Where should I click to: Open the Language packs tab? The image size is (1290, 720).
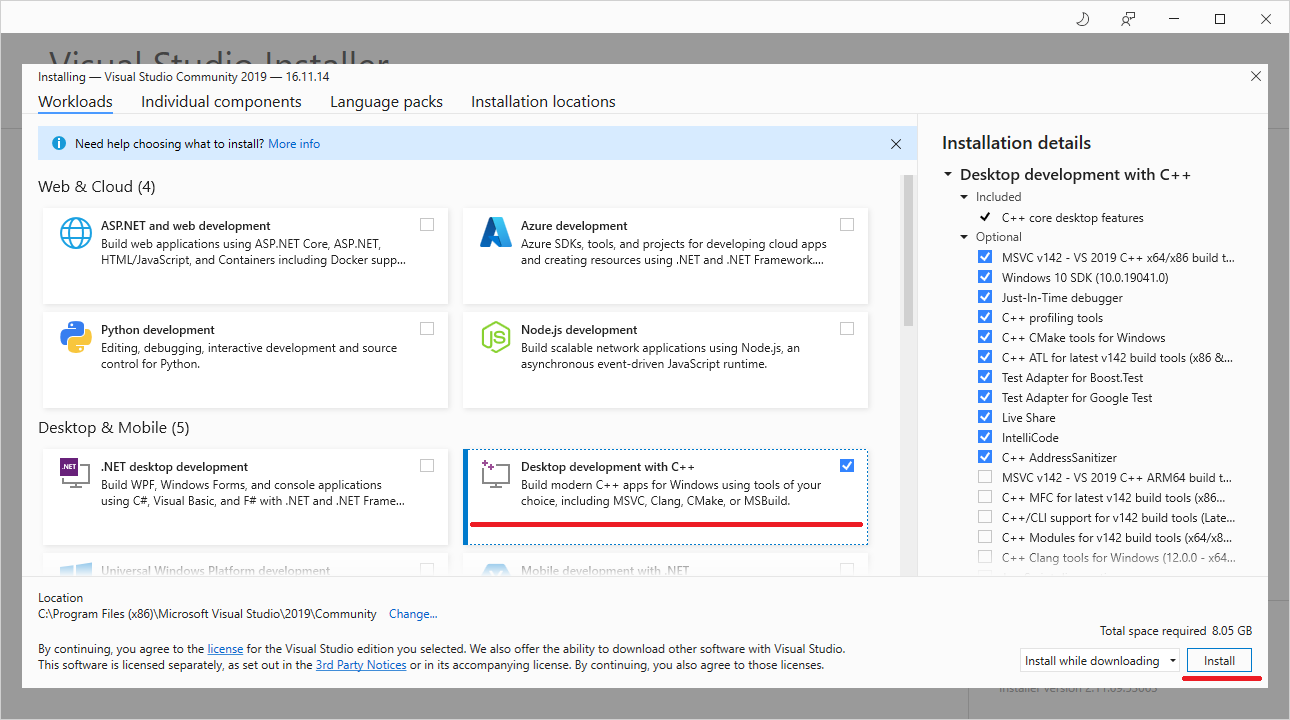tap(386, 102)
